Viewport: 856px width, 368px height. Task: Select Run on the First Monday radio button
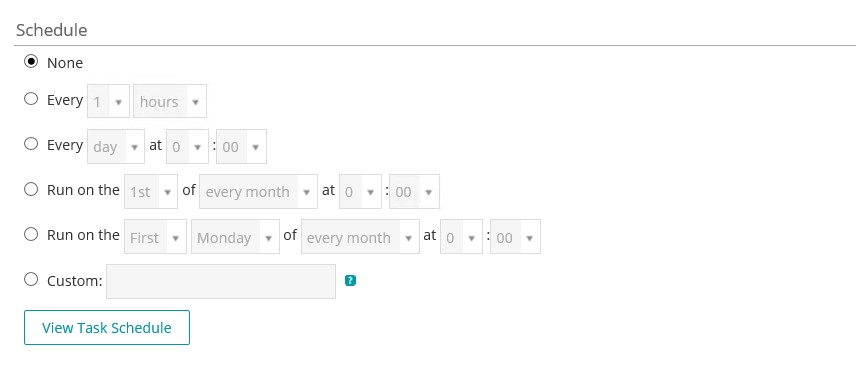[31, 234]
